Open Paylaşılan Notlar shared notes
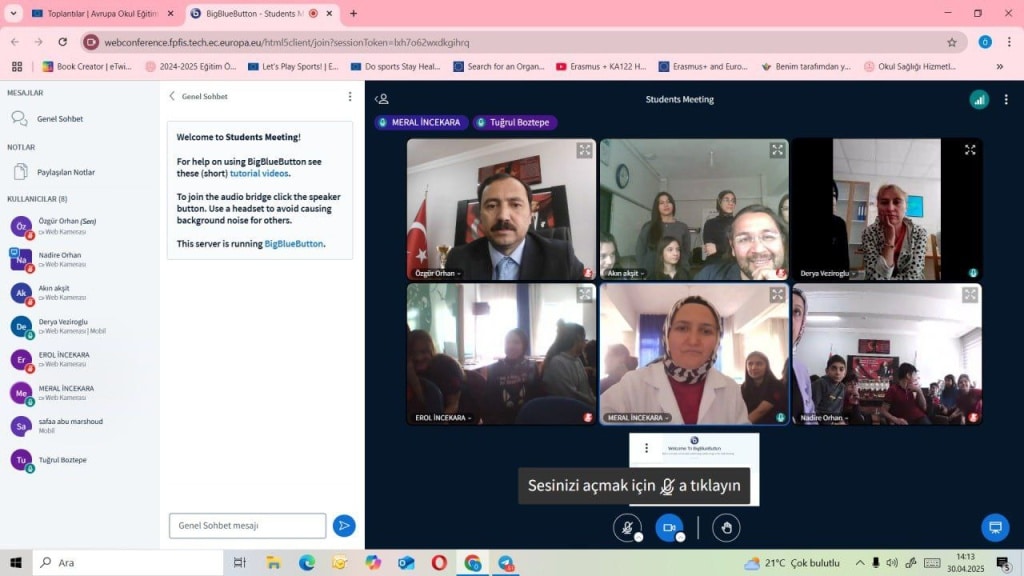 coord(66,172)
